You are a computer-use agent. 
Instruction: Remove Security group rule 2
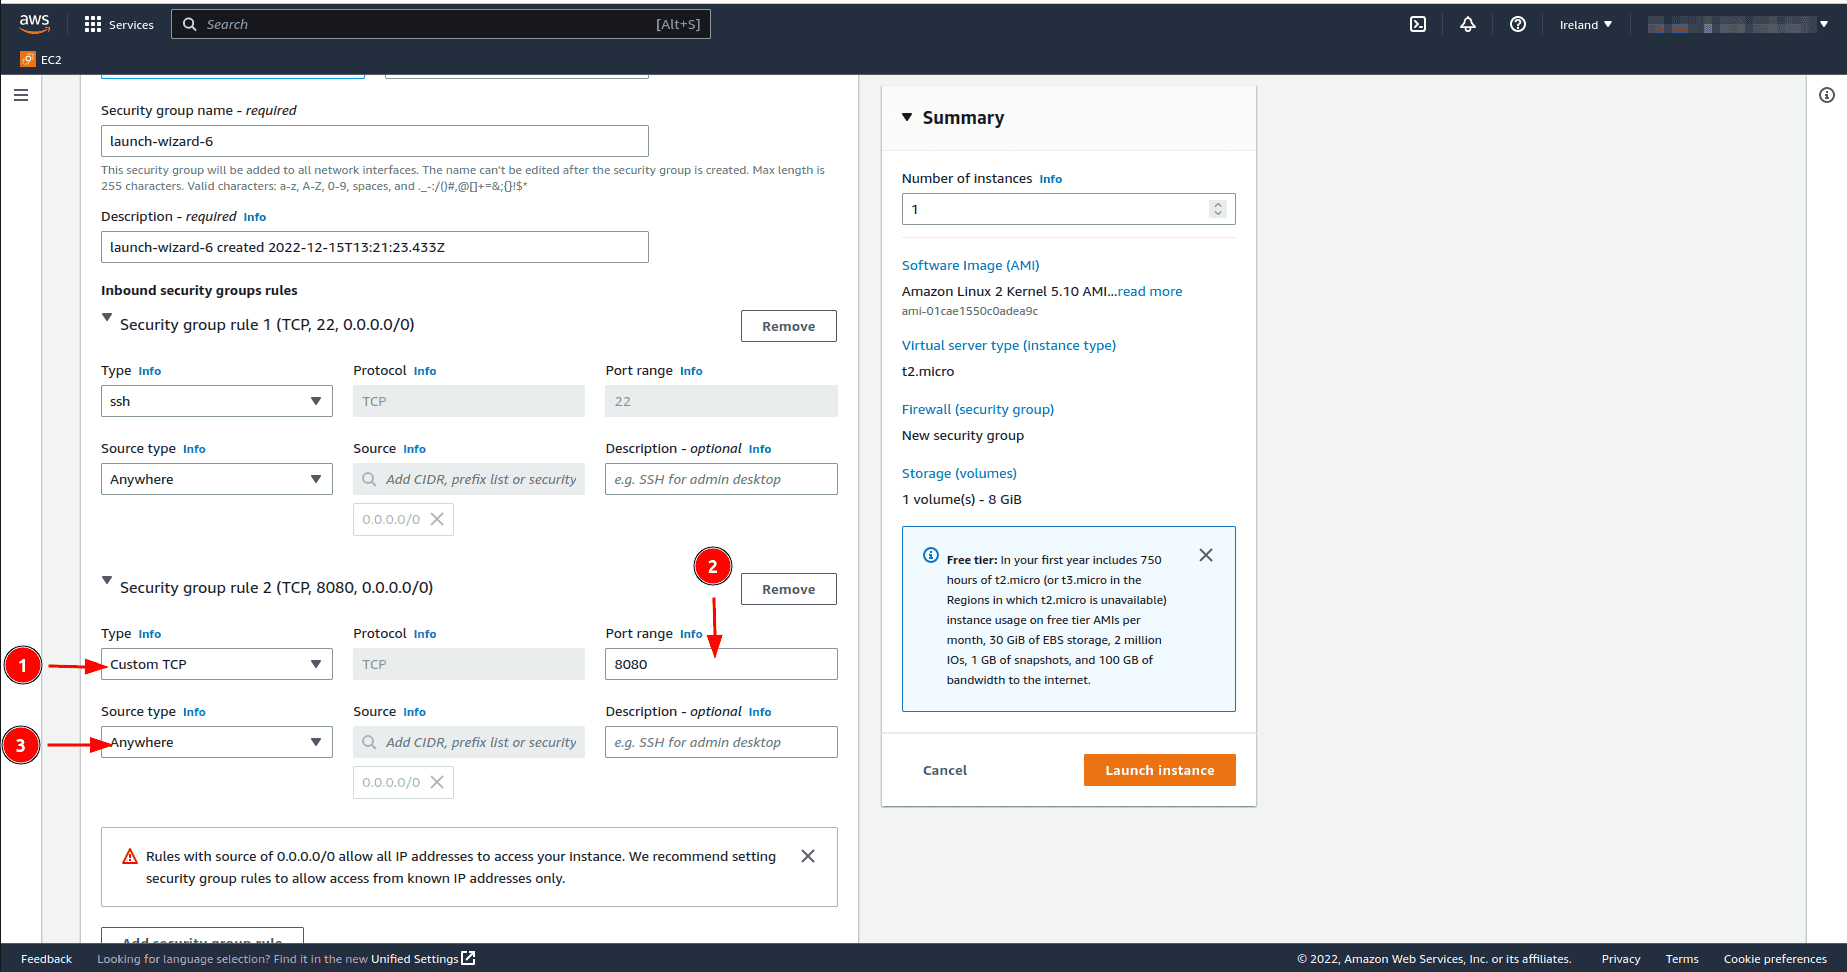click(x=788, y=589)
